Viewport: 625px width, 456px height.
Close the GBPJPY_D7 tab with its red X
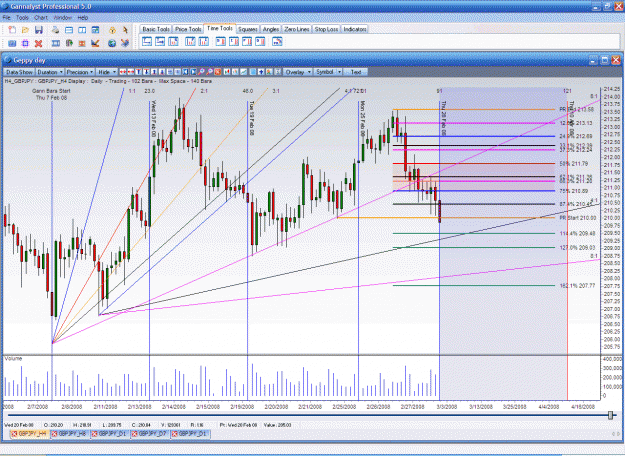coord(135,434)
